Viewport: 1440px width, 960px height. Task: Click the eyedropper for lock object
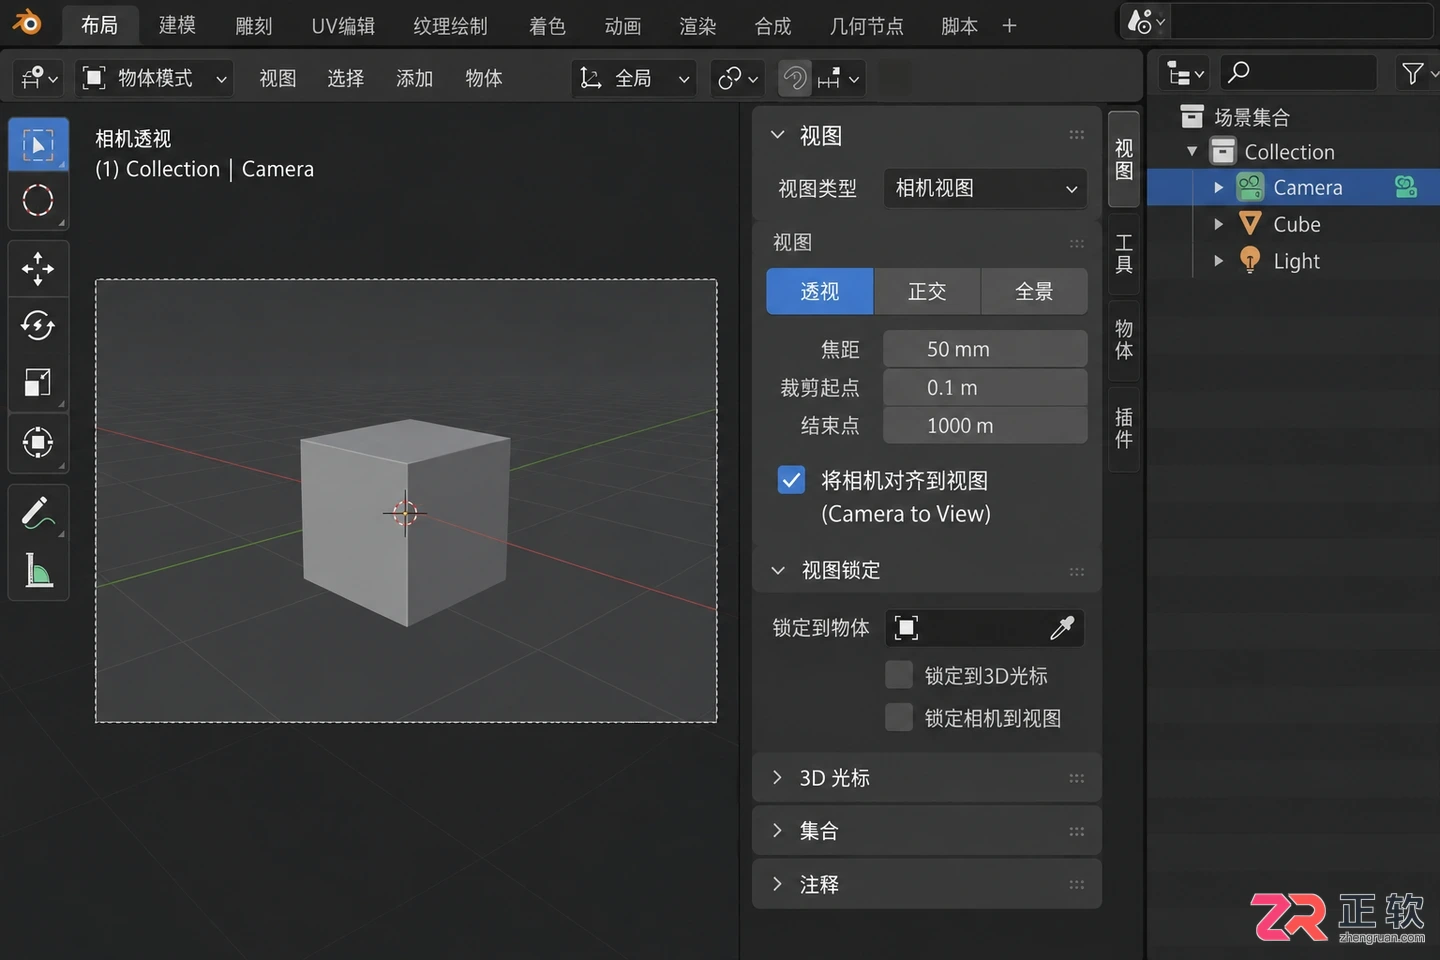click(x=1062, y=627)
